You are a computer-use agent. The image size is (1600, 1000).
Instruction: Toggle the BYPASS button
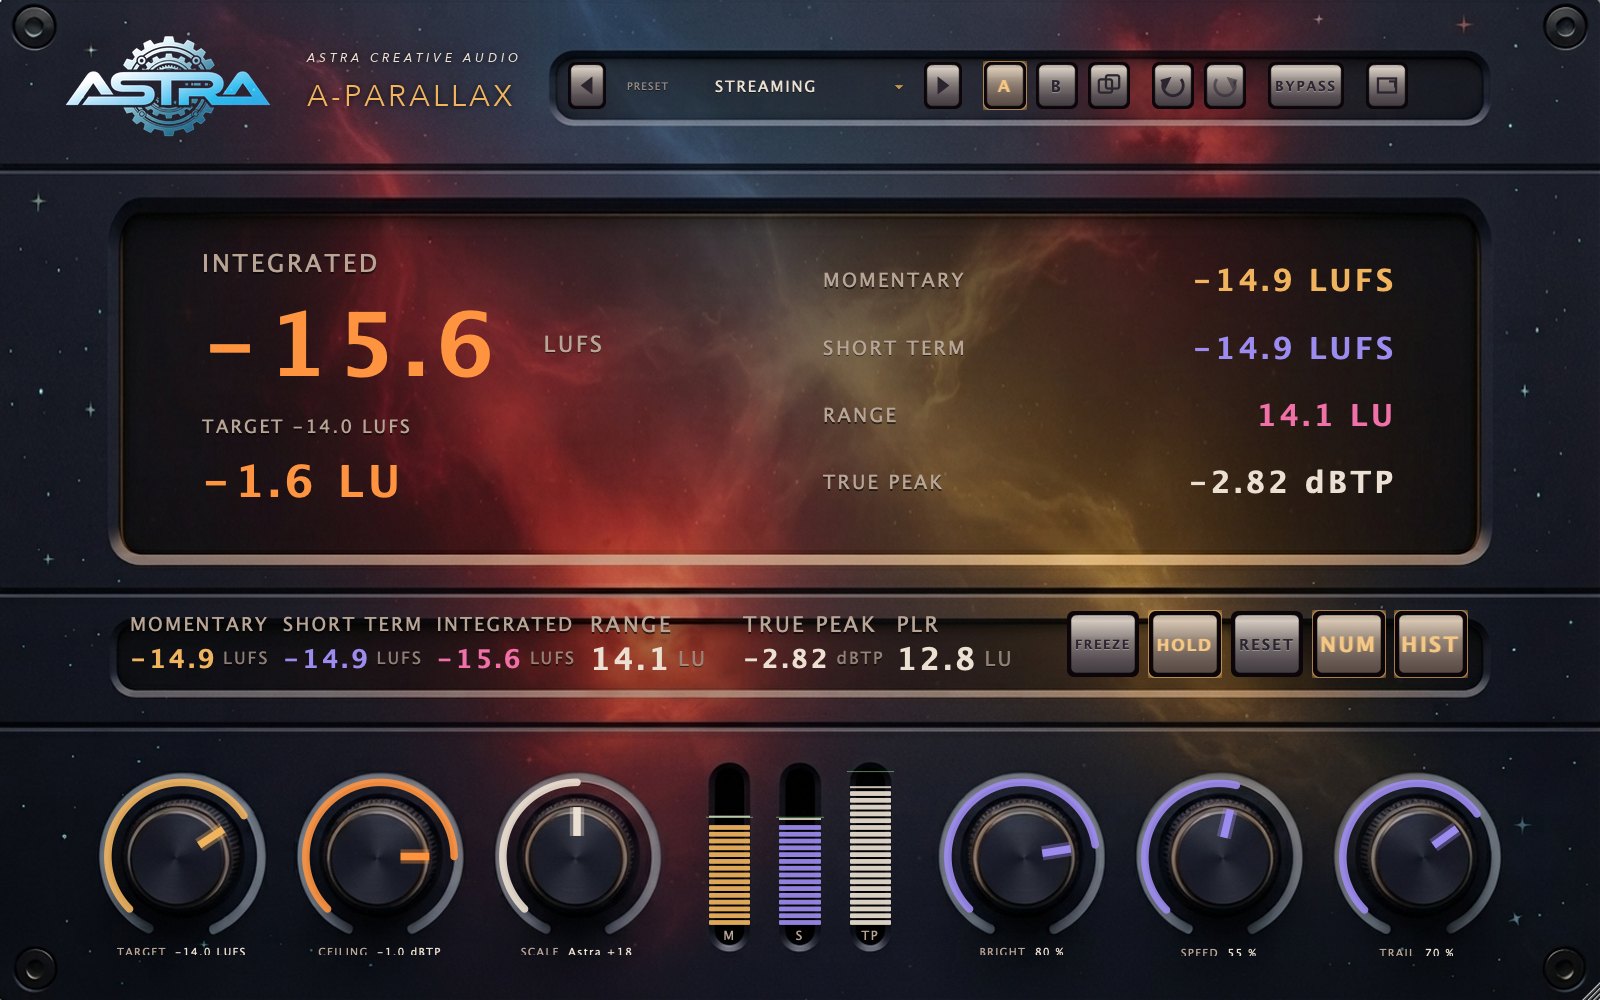click(1305, 86)
